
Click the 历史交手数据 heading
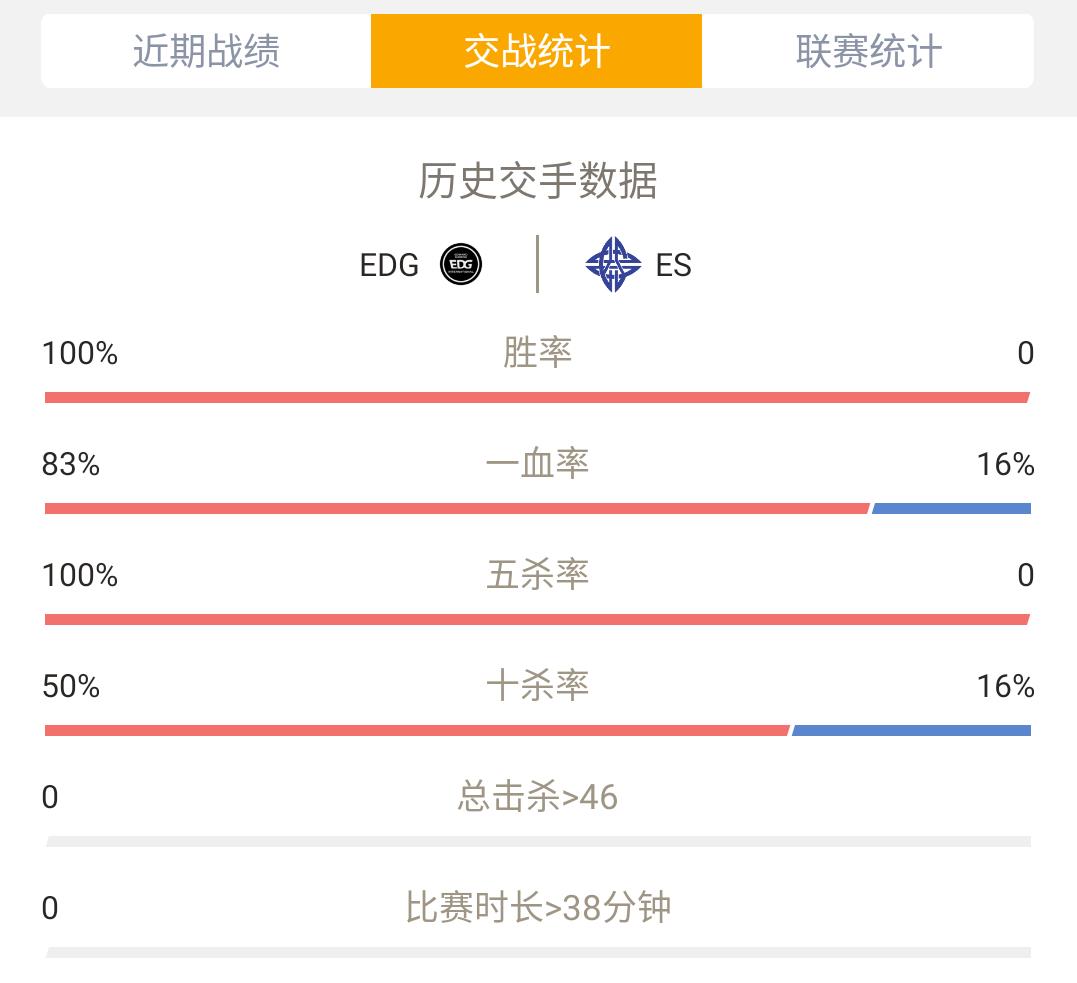pos(538,182)
